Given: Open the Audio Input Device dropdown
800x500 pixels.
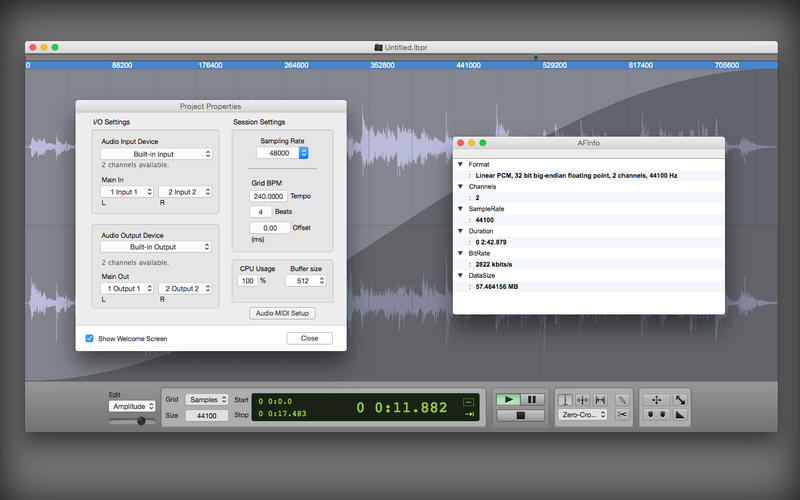Looking at the screenshot, I should point(157,154).
